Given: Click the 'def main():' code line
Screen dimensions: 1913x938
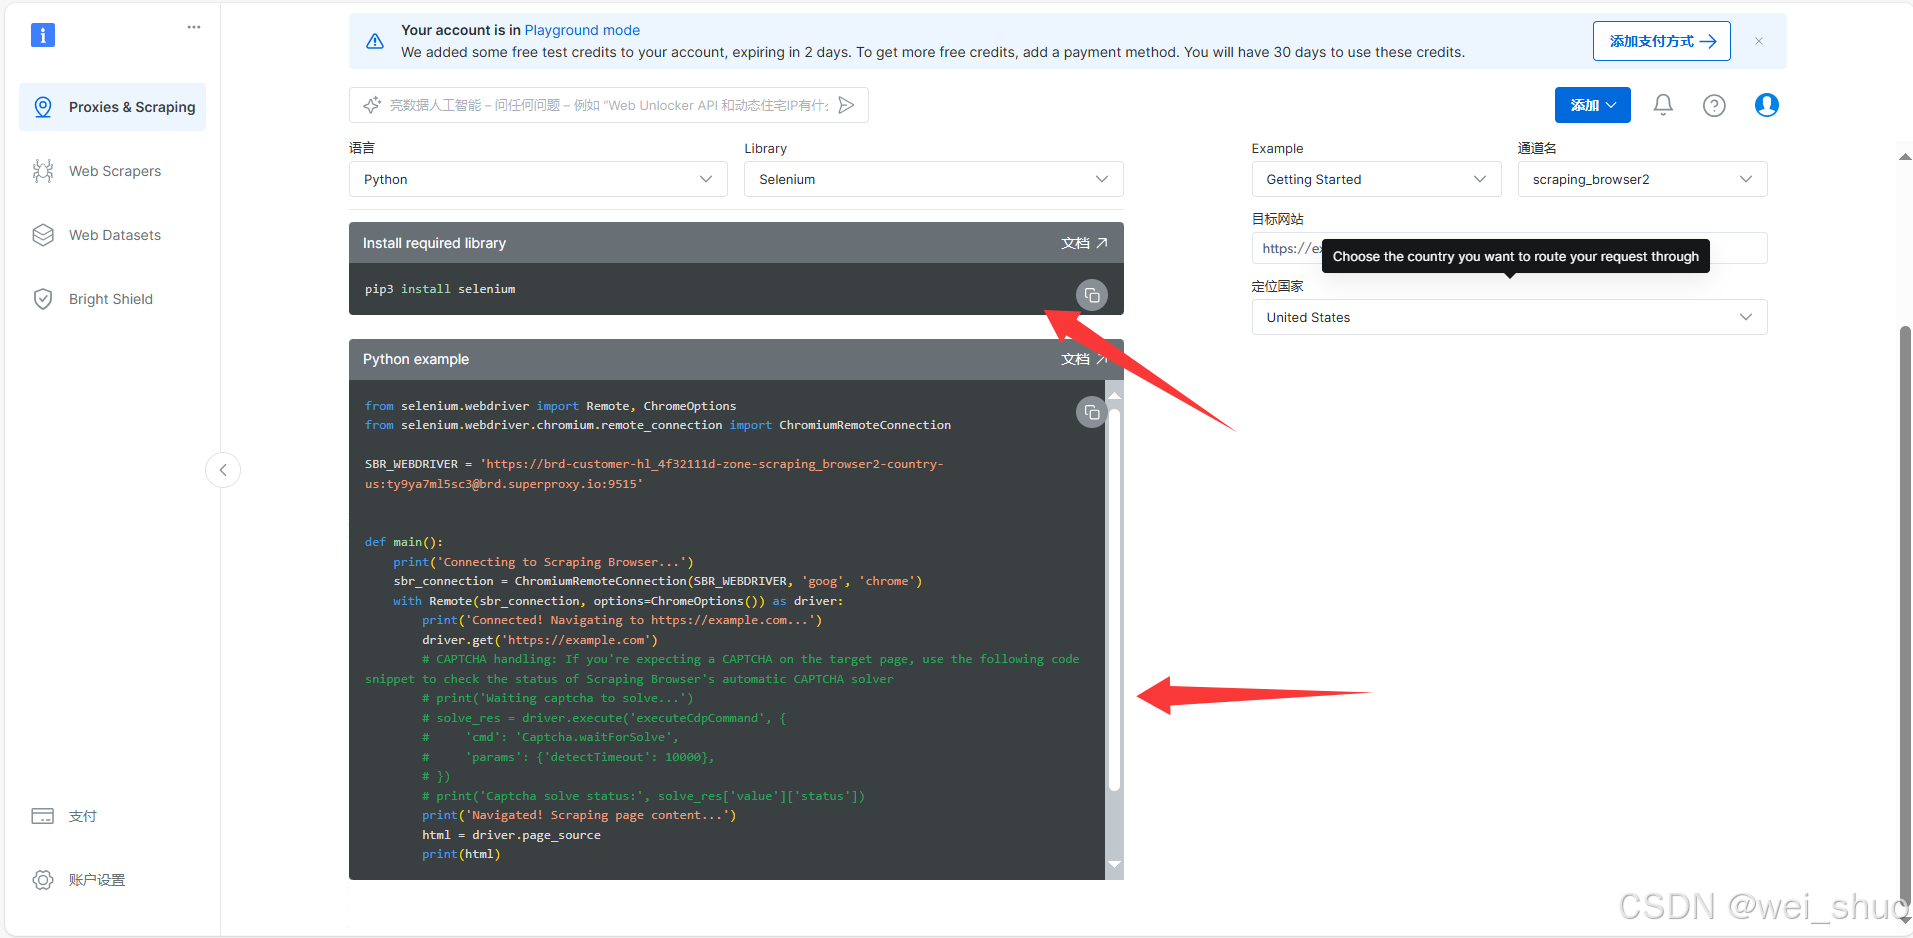Looking at the screenshot, I should [404, 542].
